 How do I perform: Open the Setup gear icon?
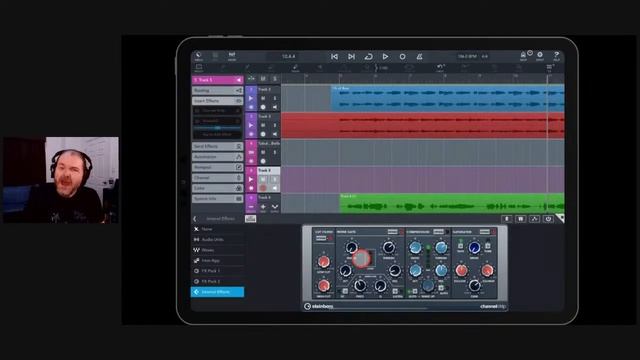(x=540, y=56)
